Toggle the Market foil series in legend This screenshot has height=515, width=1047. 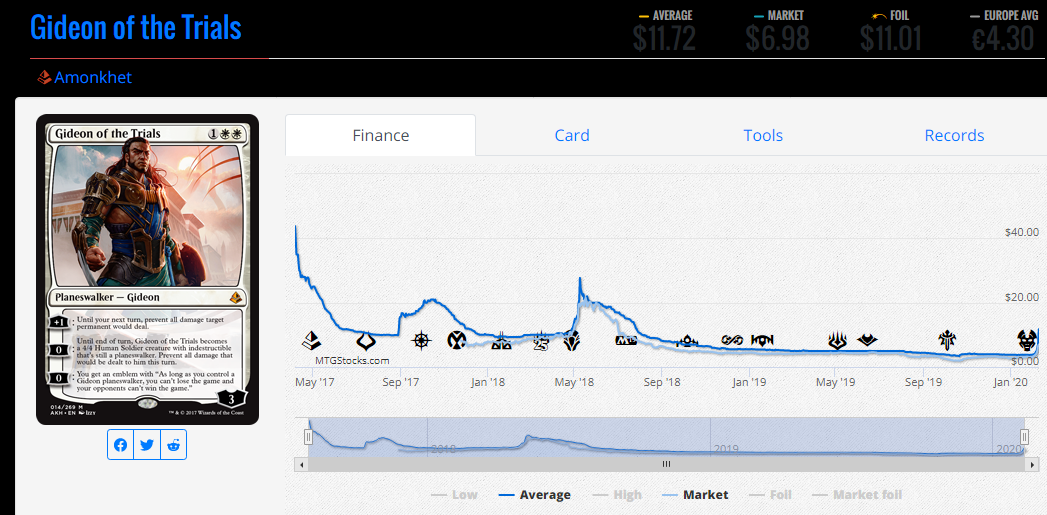(x=857, y=495)
